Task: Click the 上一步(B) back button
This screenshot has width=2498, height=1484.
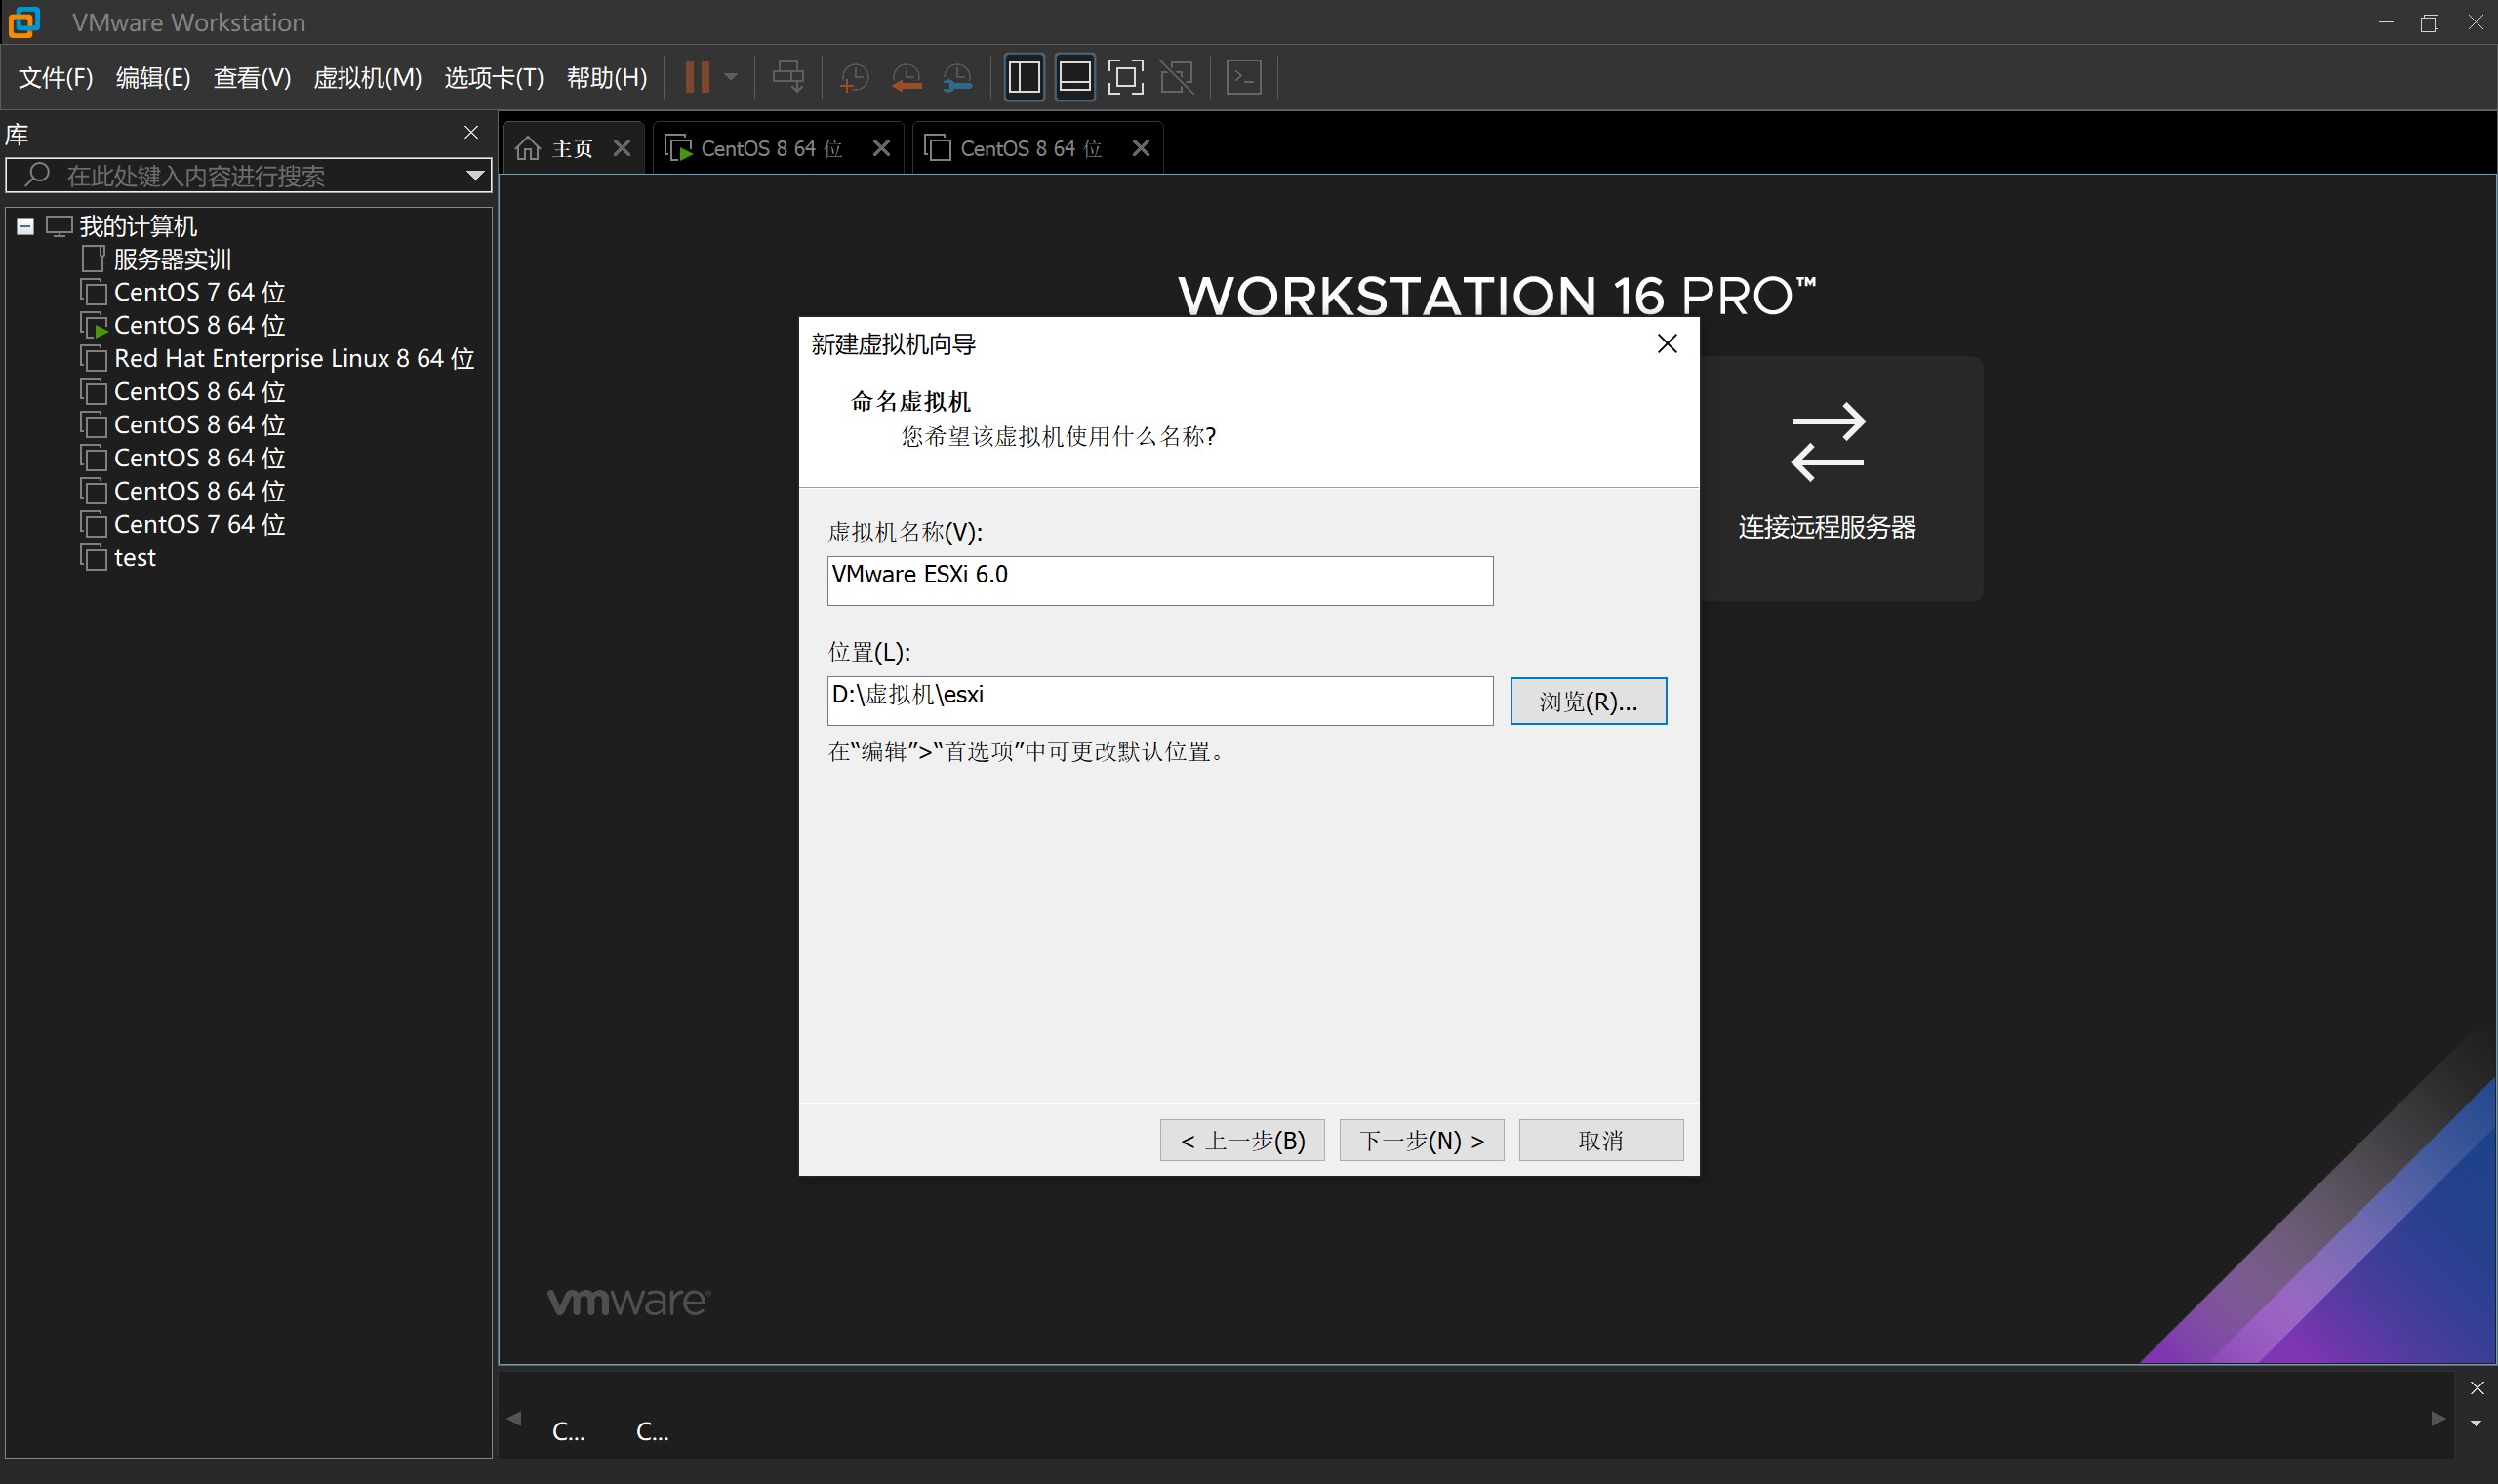Action: pos(1242,1140)
